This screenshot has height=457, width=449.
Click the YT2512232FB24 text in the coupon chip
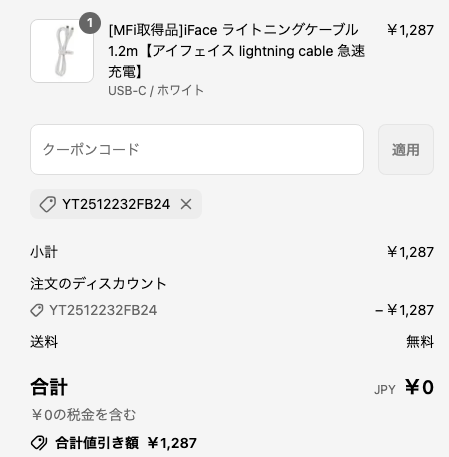116,204
